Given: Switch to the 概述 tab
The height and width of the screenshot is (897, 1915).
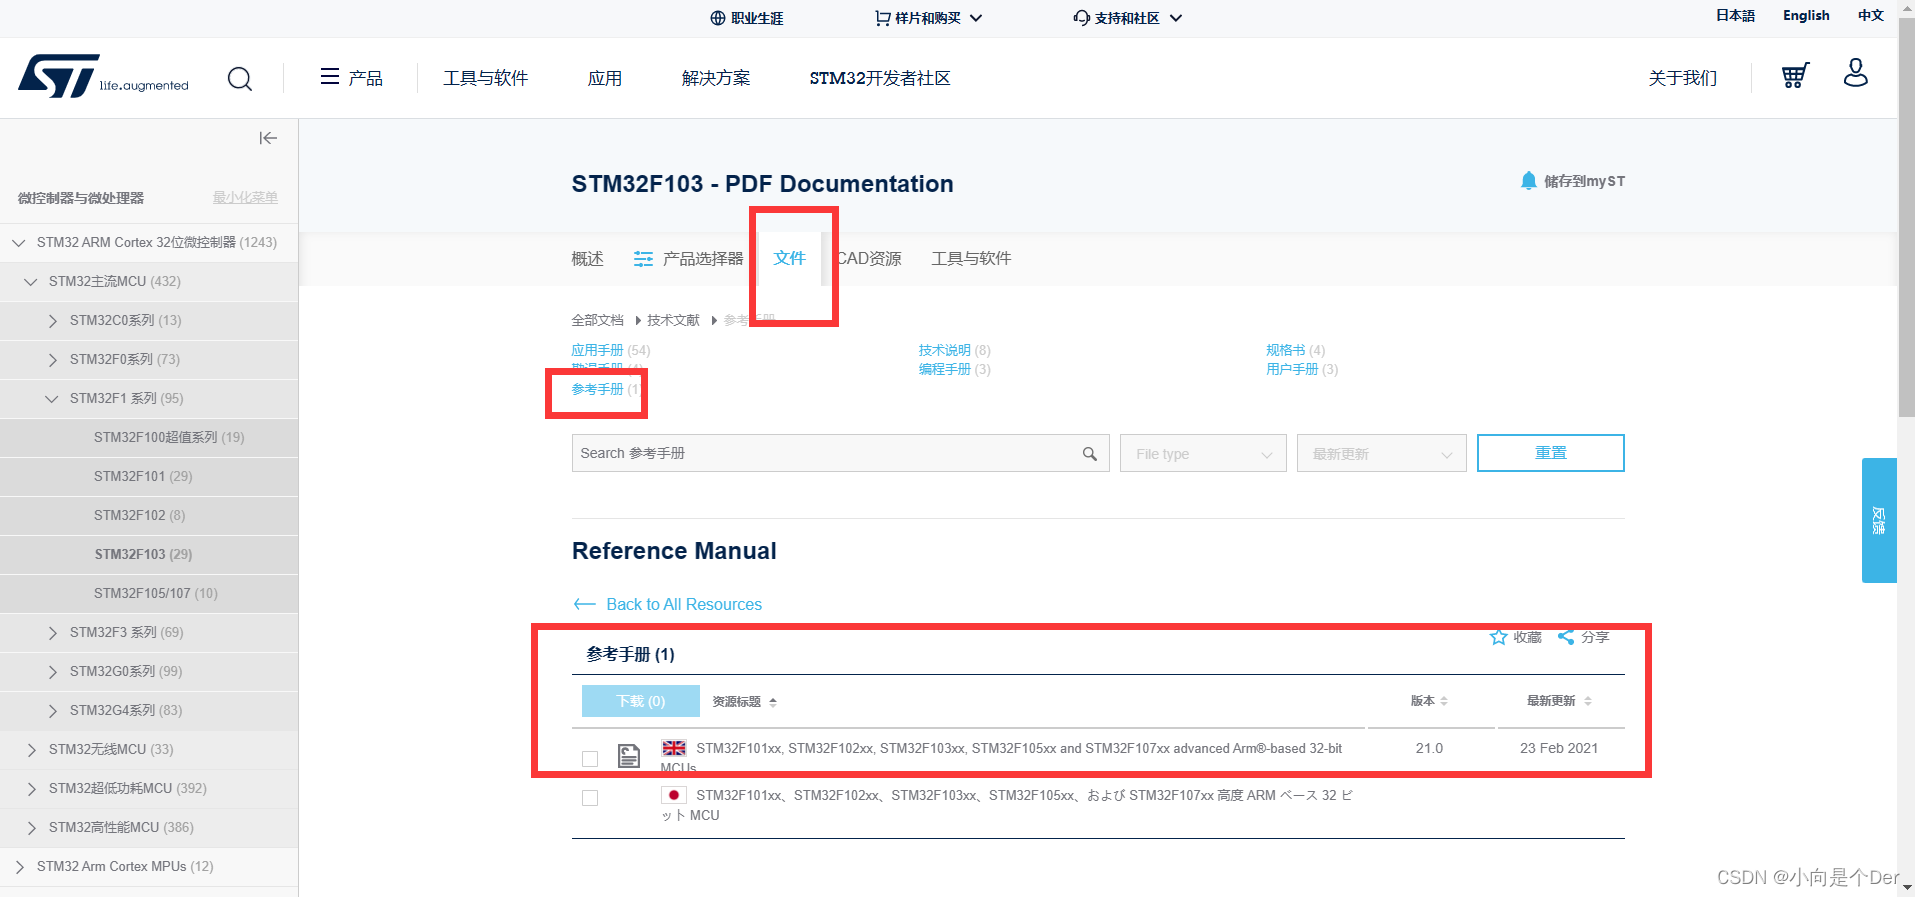Looking at the screenshot, I should (x=587, y=259).
